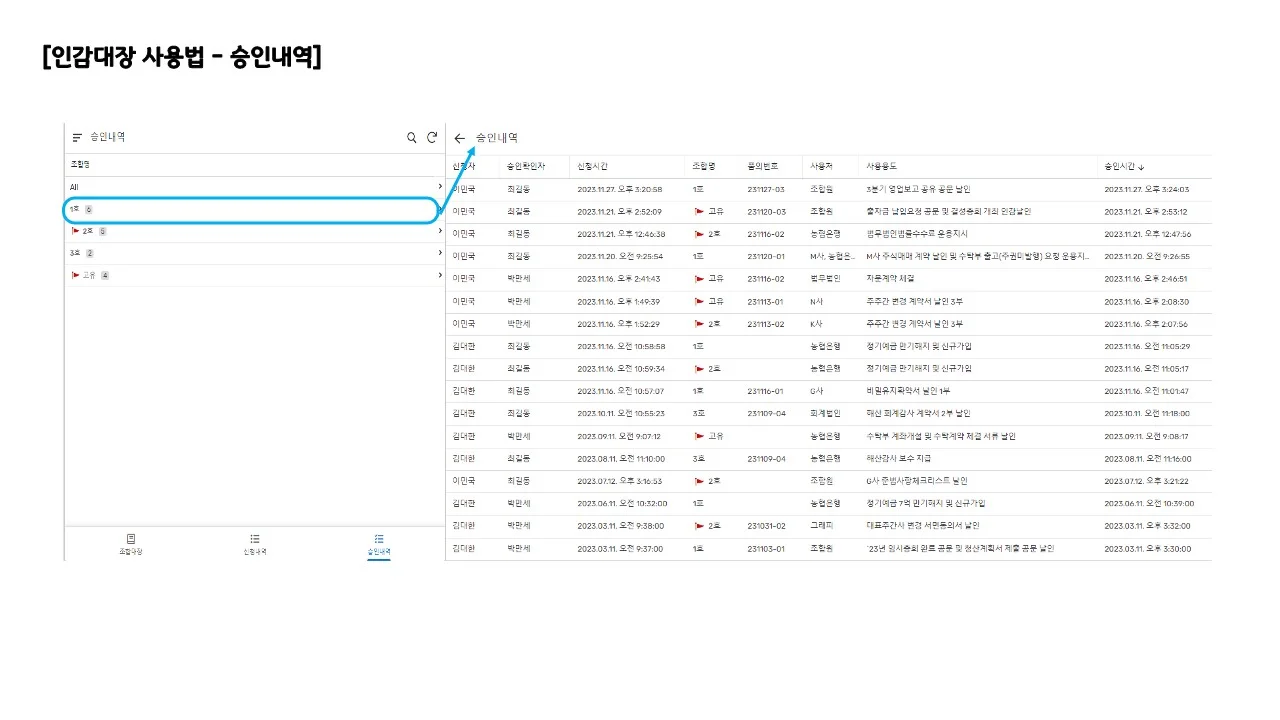1280x720 pixels.
Task: Expand the 고유 row chevron
Action: click(x=439, y=275)
